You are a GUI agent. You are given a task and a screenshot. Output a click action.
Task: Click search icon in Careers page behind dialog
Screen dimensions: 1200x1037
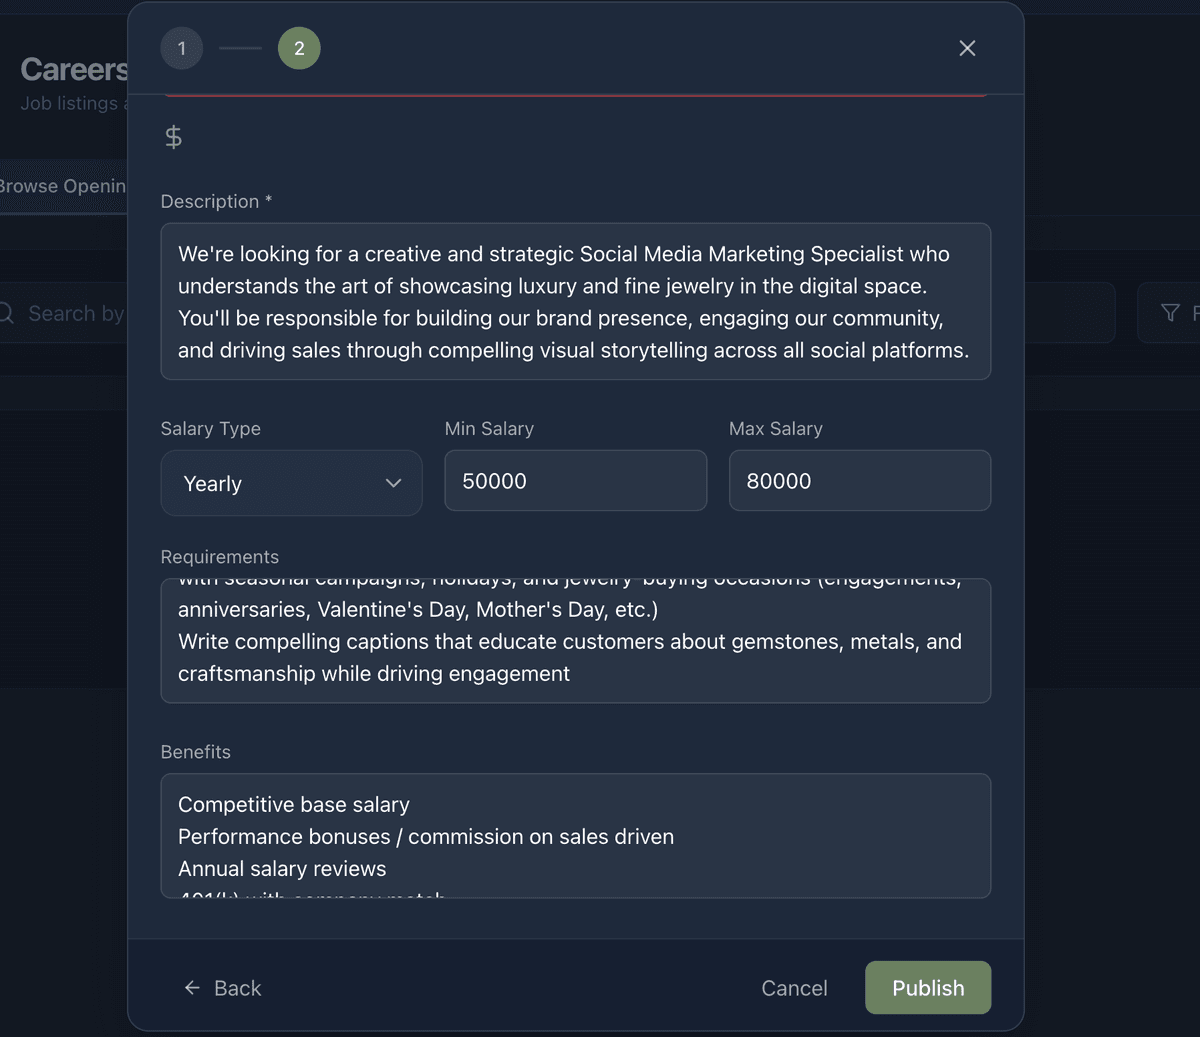(5, 313)
